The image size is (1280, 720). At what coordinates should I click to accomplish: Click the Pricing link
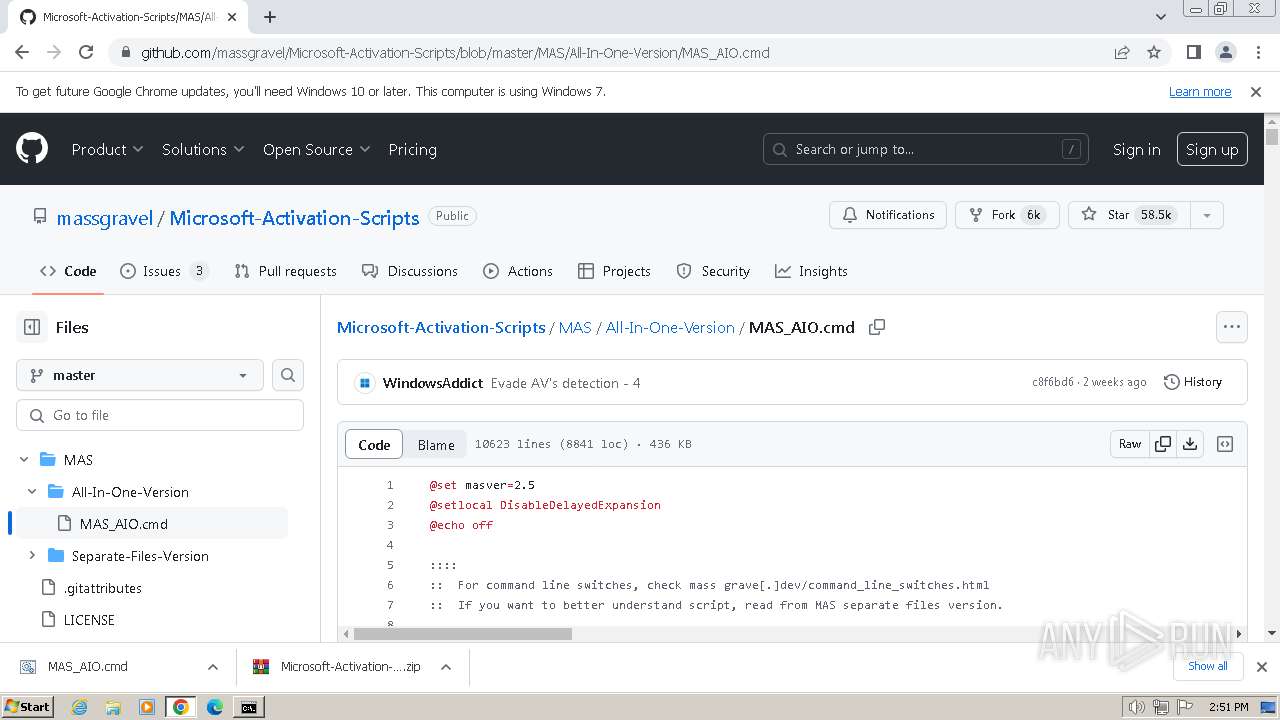click(x=412, y=149)
